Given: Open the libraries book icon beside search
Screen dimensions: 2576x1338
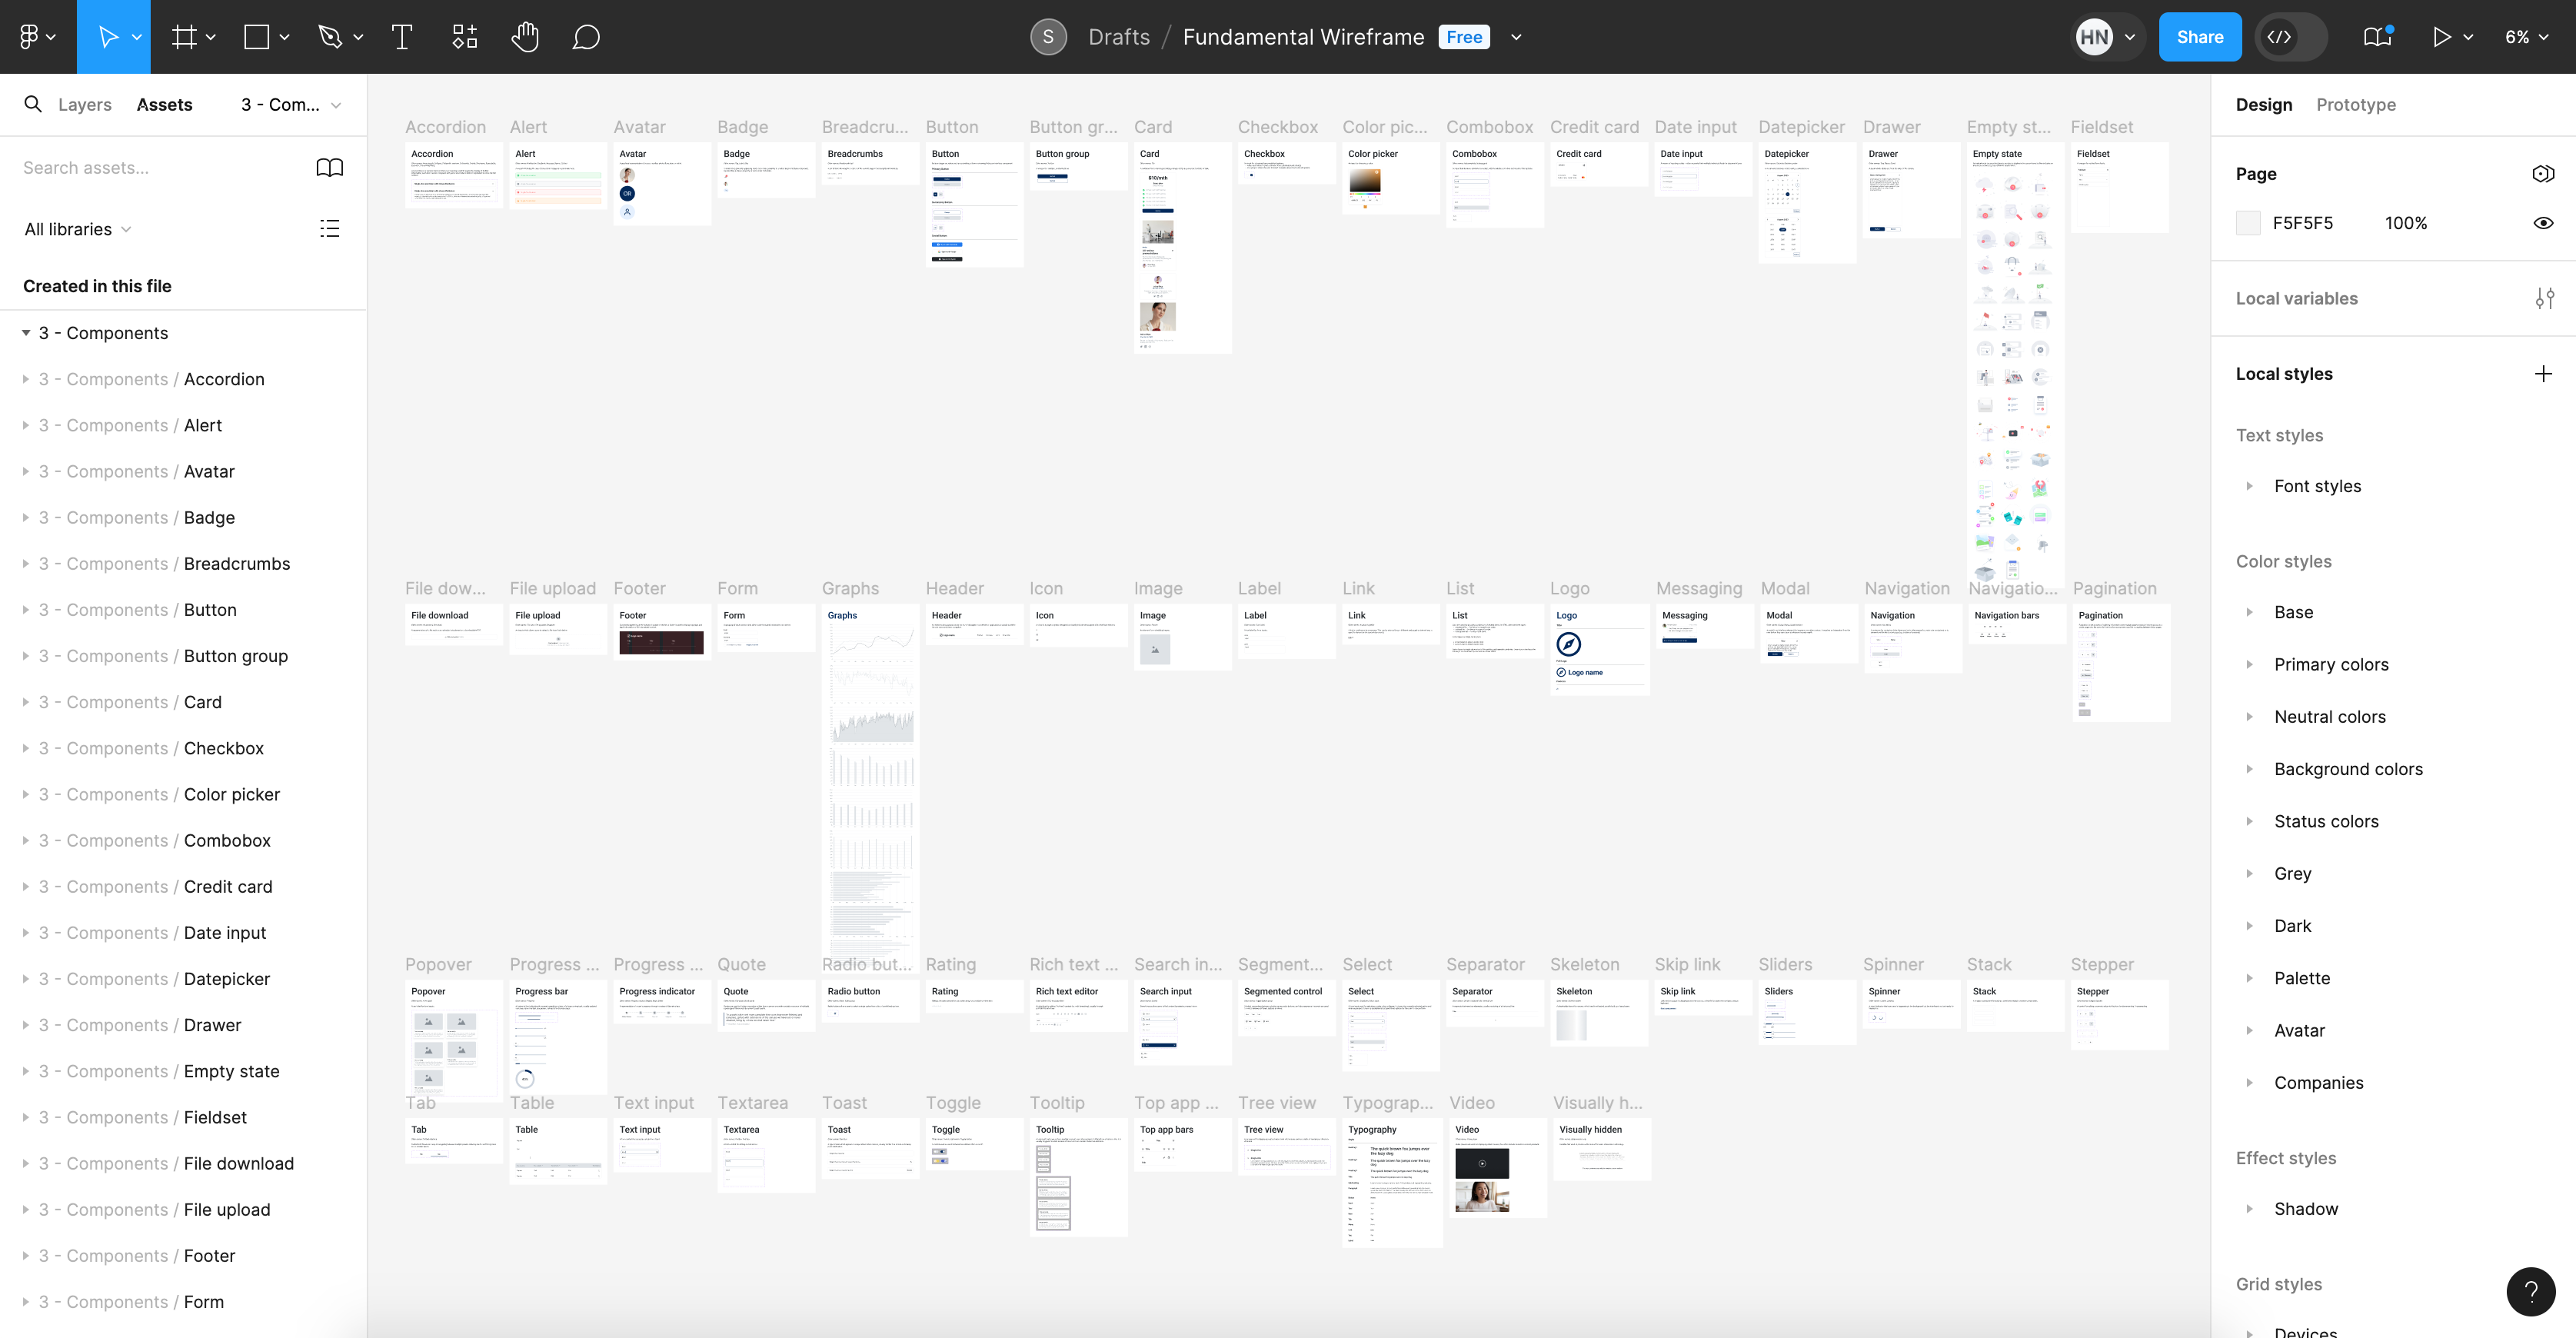Looking at the screenshot, I should (329, 168).
